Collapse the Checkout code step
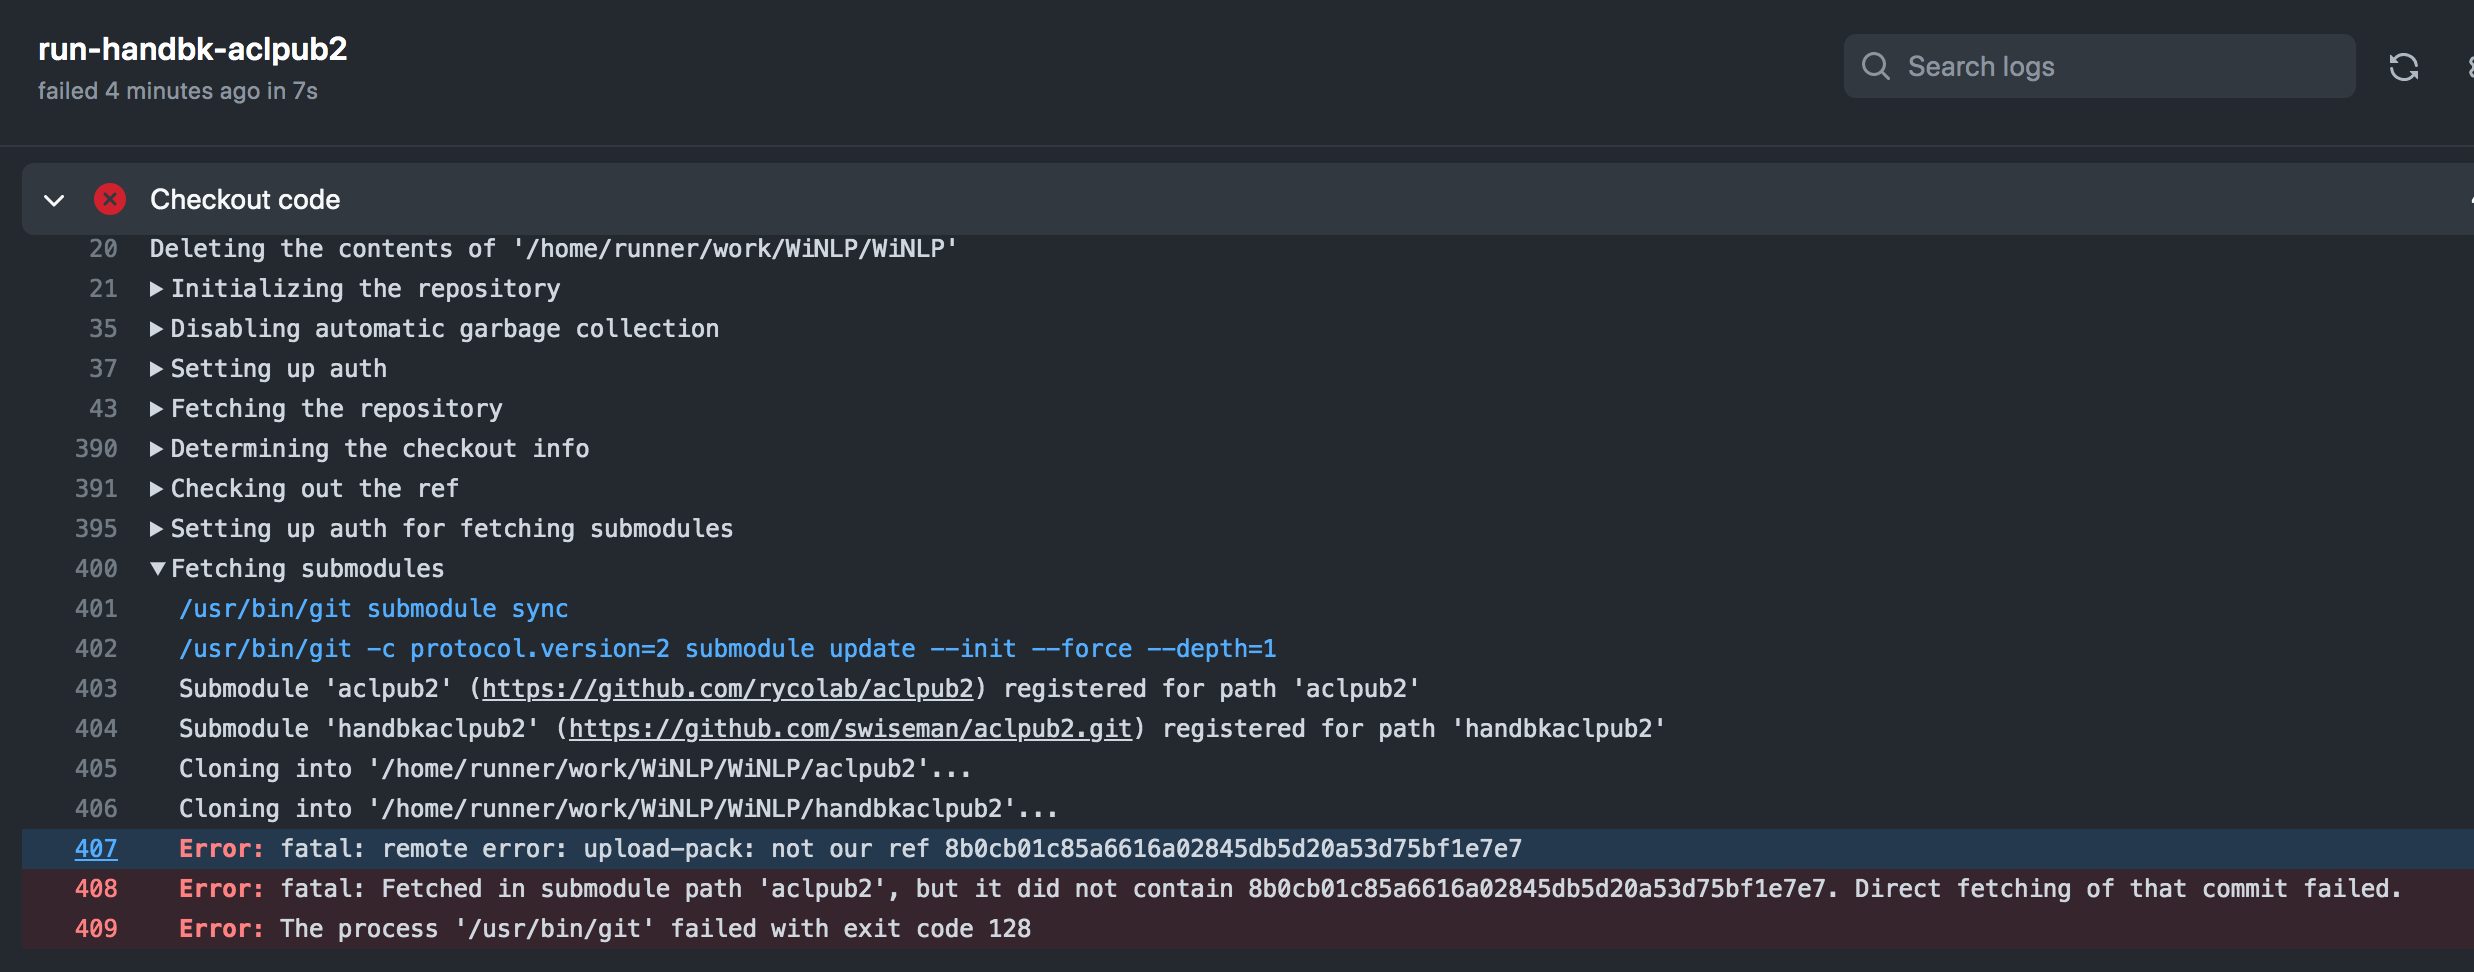 (x=54, y=200)
